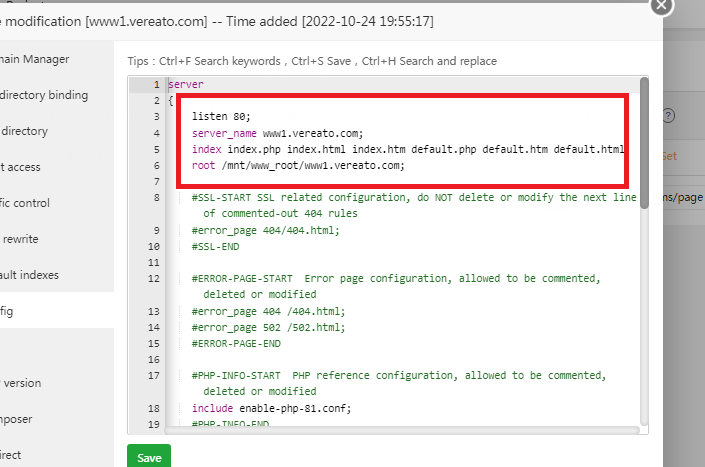
Task: Click the question mark help icon
Action: point(668,115)
